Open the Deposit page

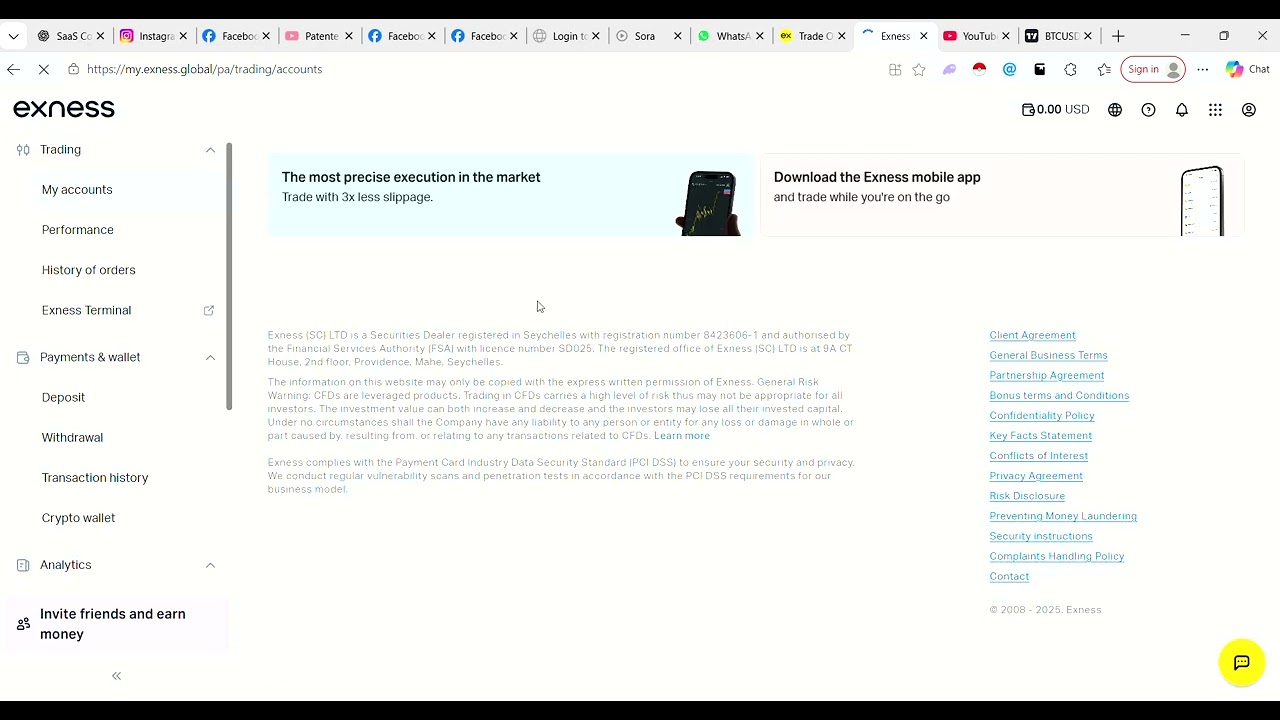pyautogui.click(x=63, y=397)
